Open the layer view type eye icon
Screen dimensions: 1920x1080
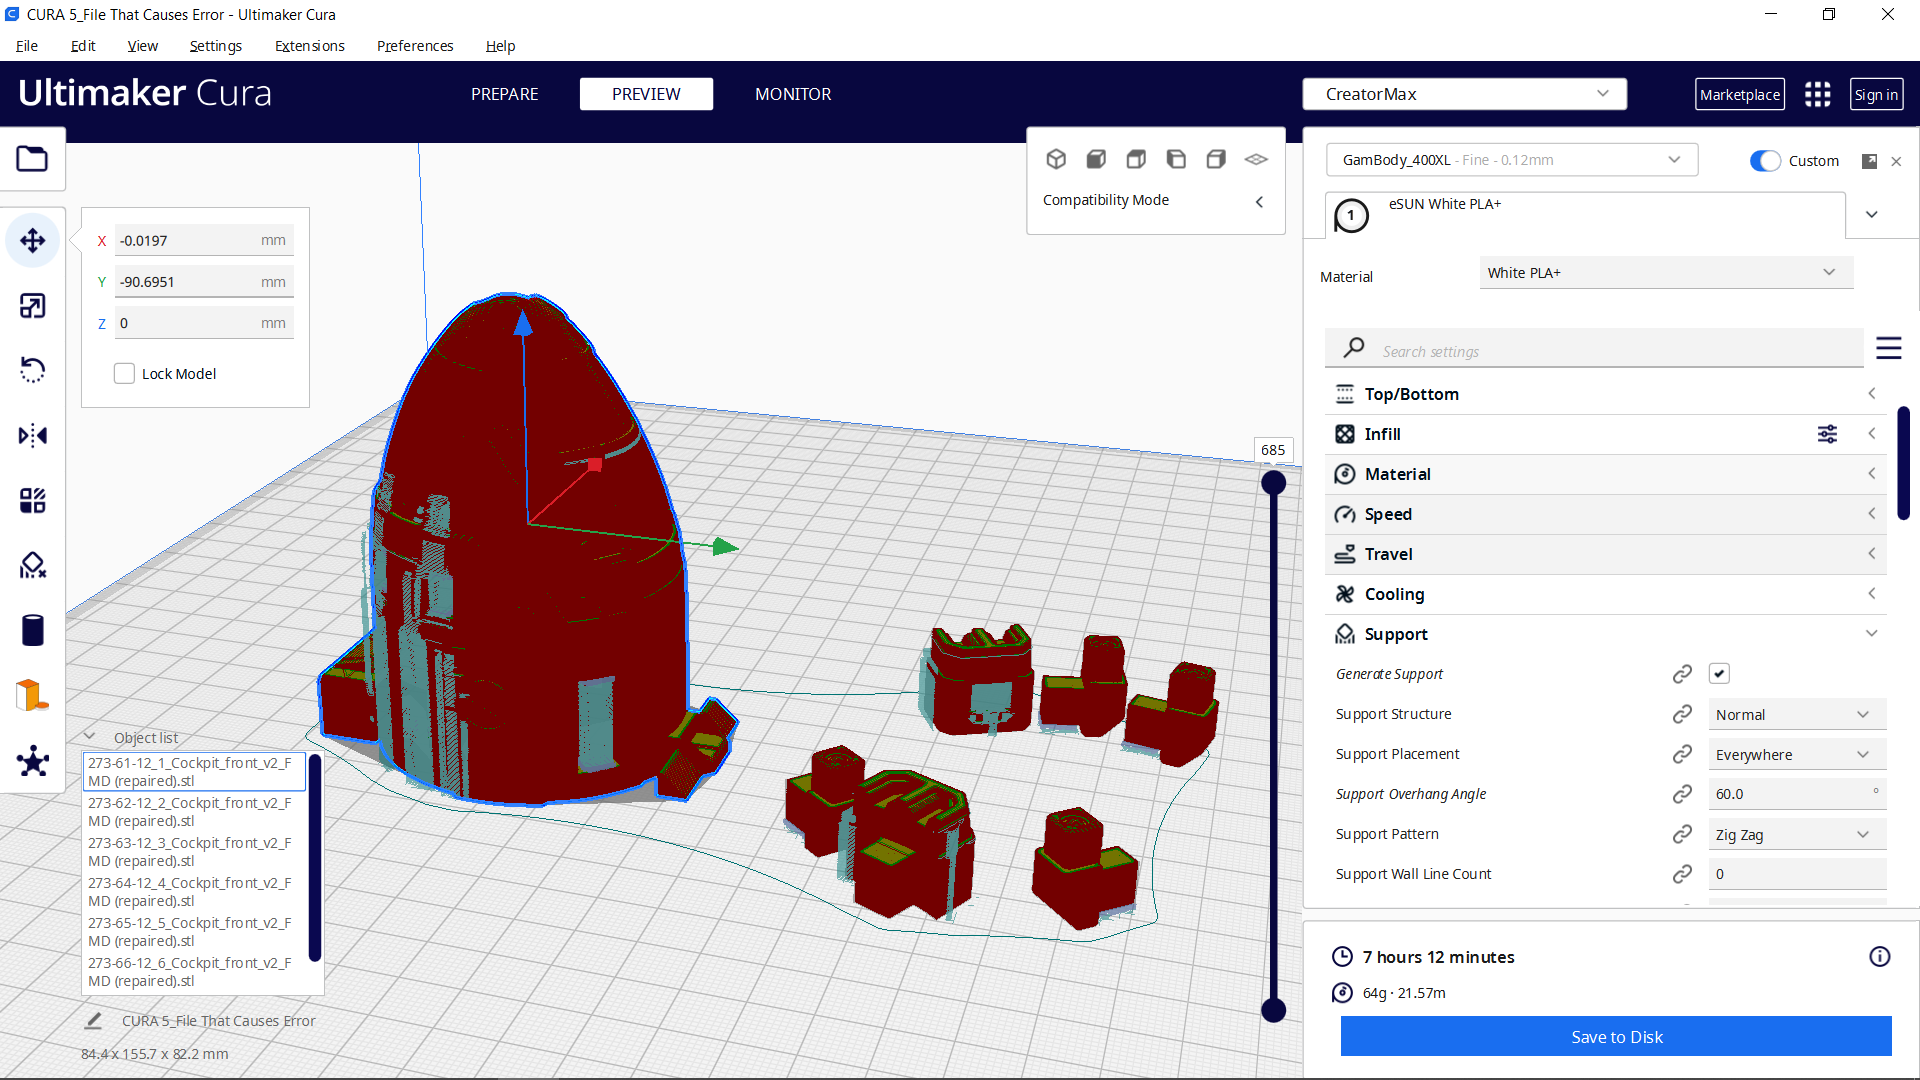pos(1256,159)
